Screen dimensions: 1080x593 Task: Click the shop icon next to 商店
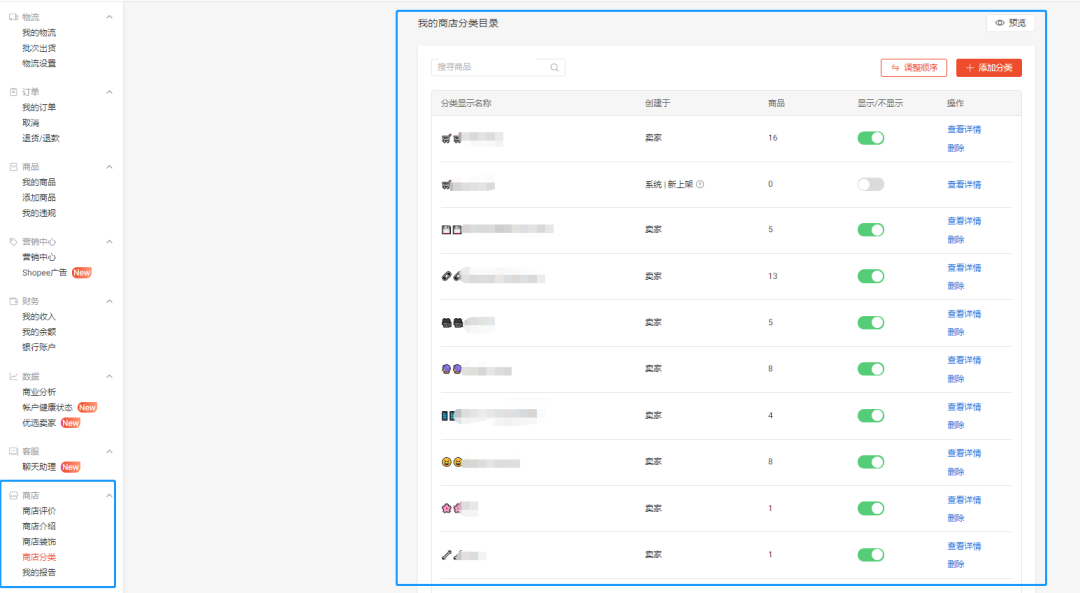[13, 496]
